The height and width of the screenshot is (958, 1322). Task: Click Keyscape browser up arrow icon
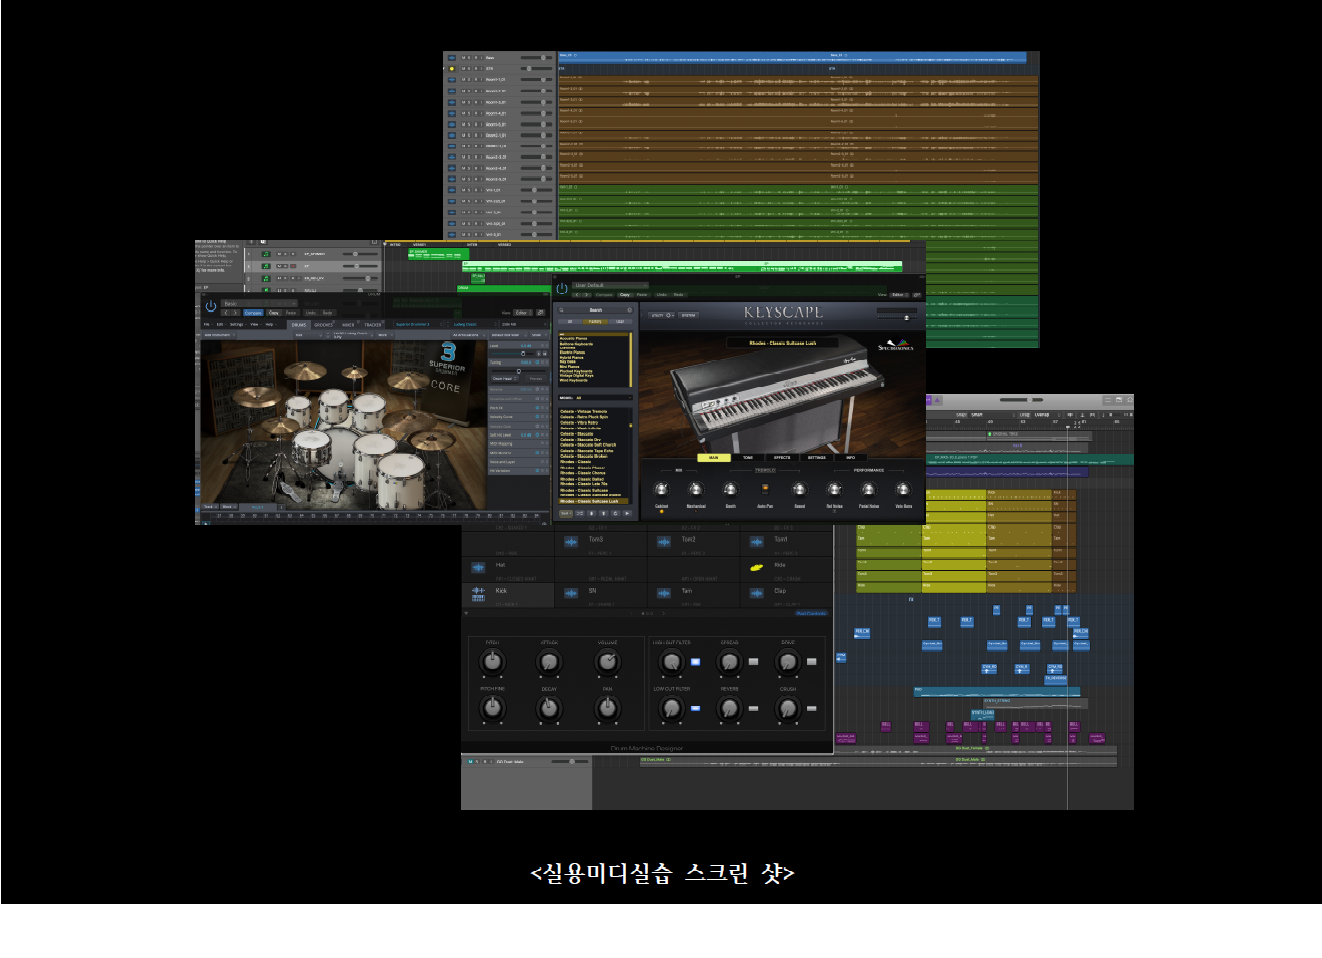click(603, 513)
